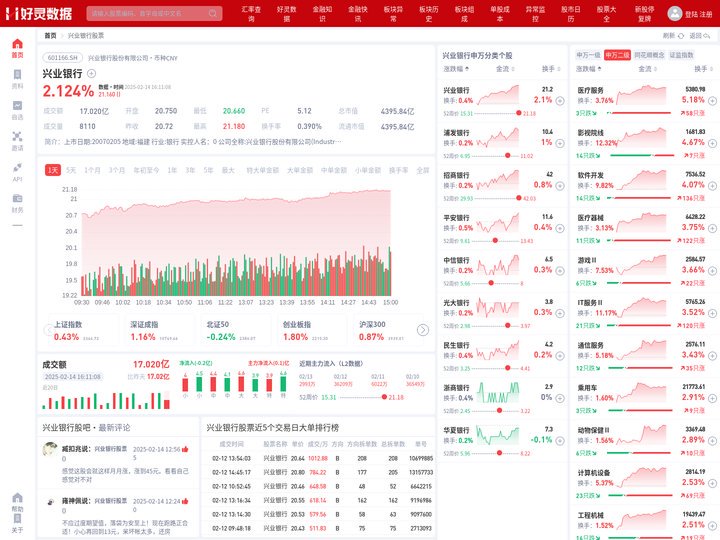Open the 板块异常 top menu
Viewport: 720px width, 540px height.
click(x=393, y=14)
